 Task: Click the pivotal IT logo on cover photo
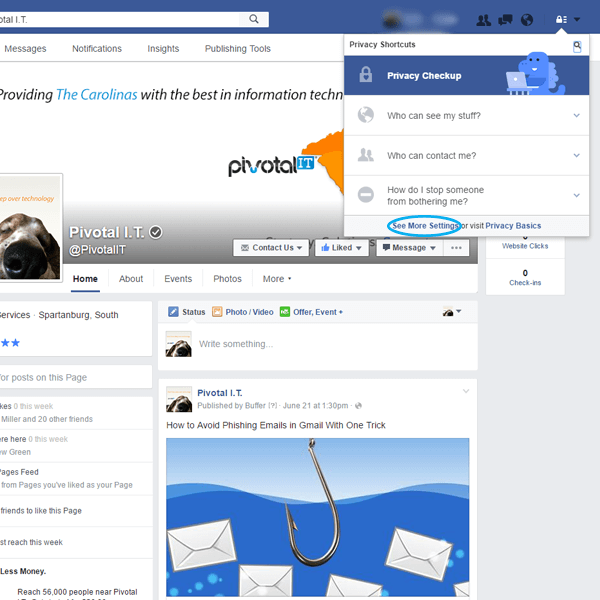pyautogui.click(x=271, y=166)
